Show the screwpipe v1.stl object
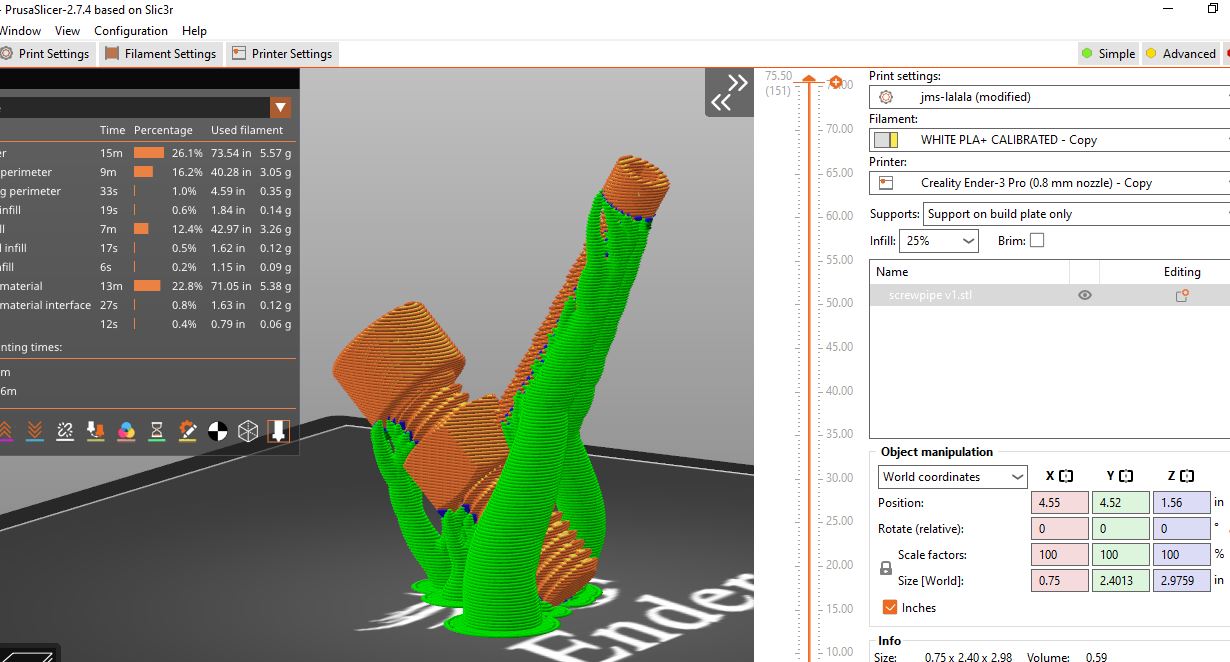Screen dimensions: 1230x662 coord(1084,295)
